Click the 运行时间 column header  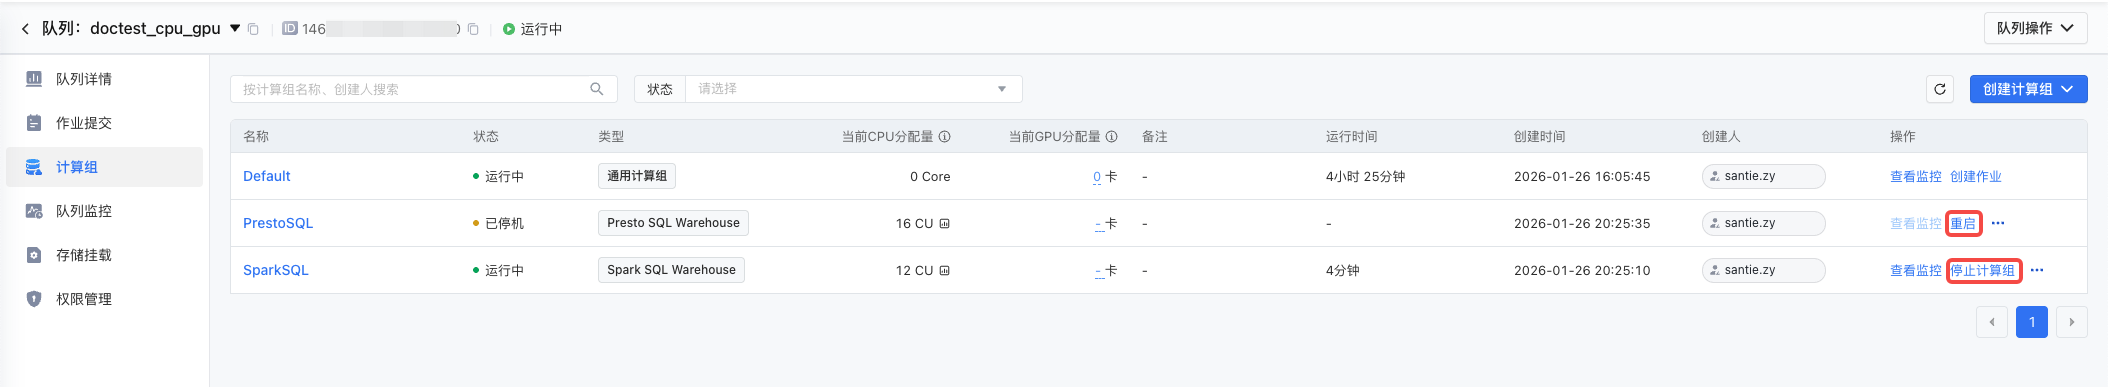click(1352, 137)
